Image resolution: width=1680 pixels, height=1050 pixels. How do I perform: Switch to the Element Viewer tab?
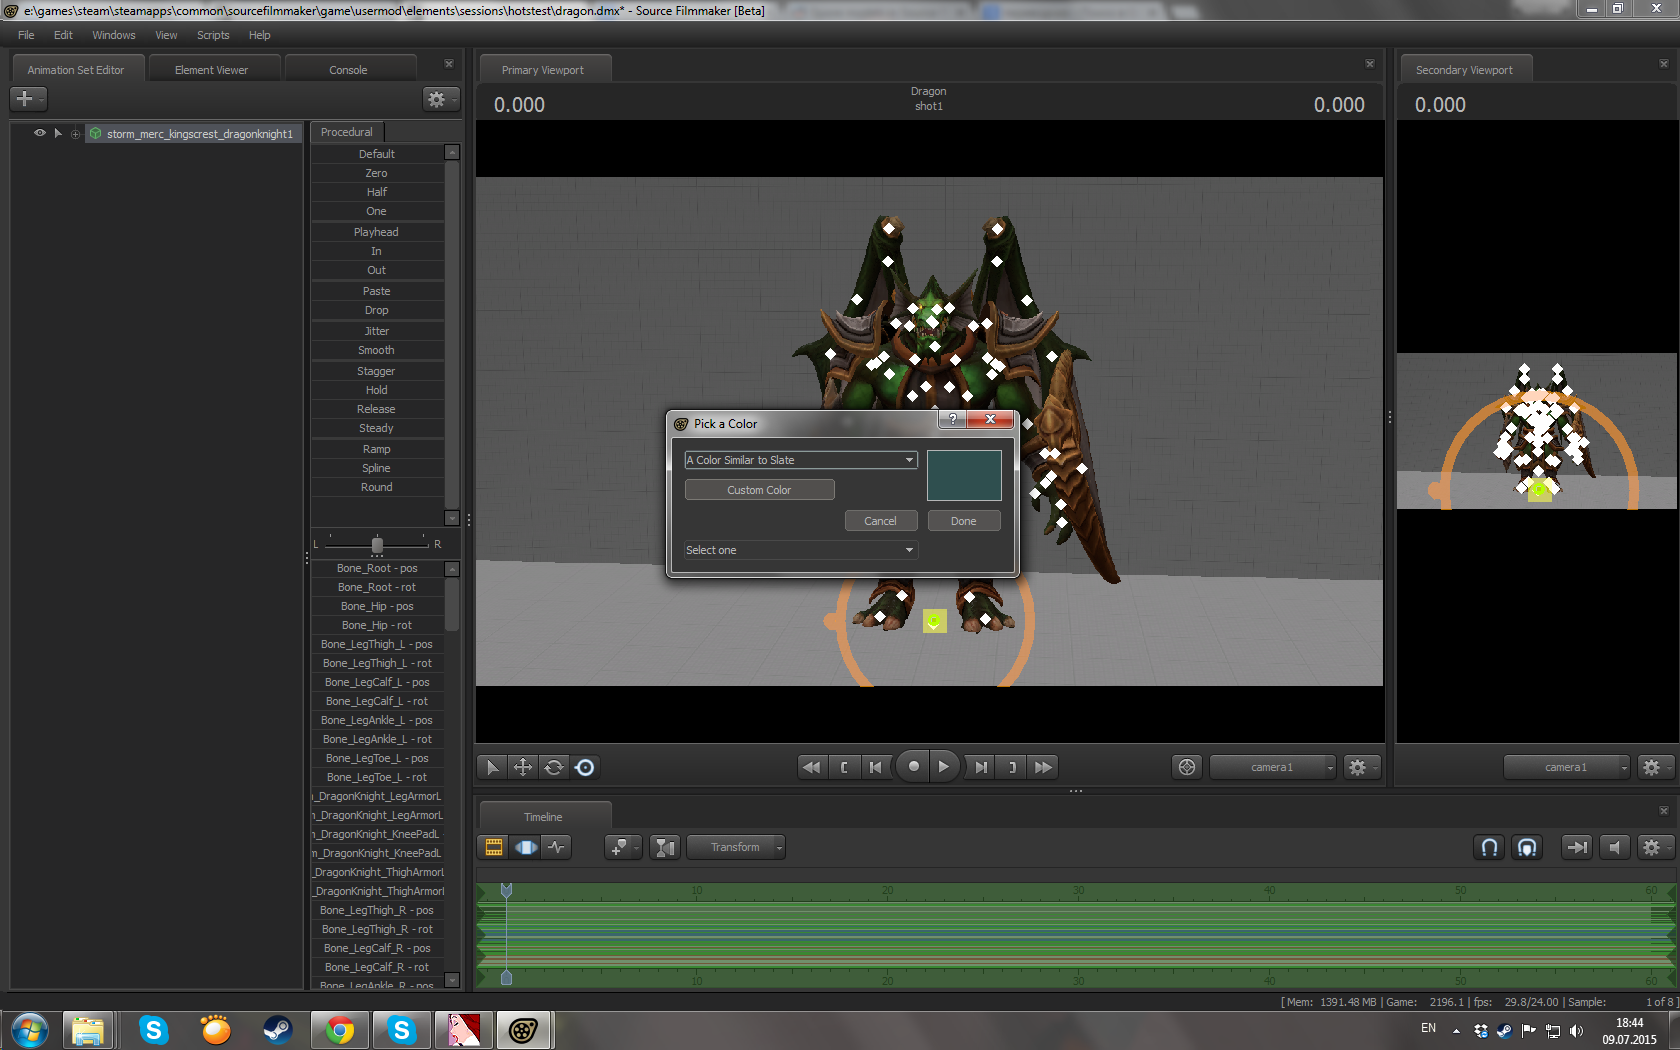(211, 70)
